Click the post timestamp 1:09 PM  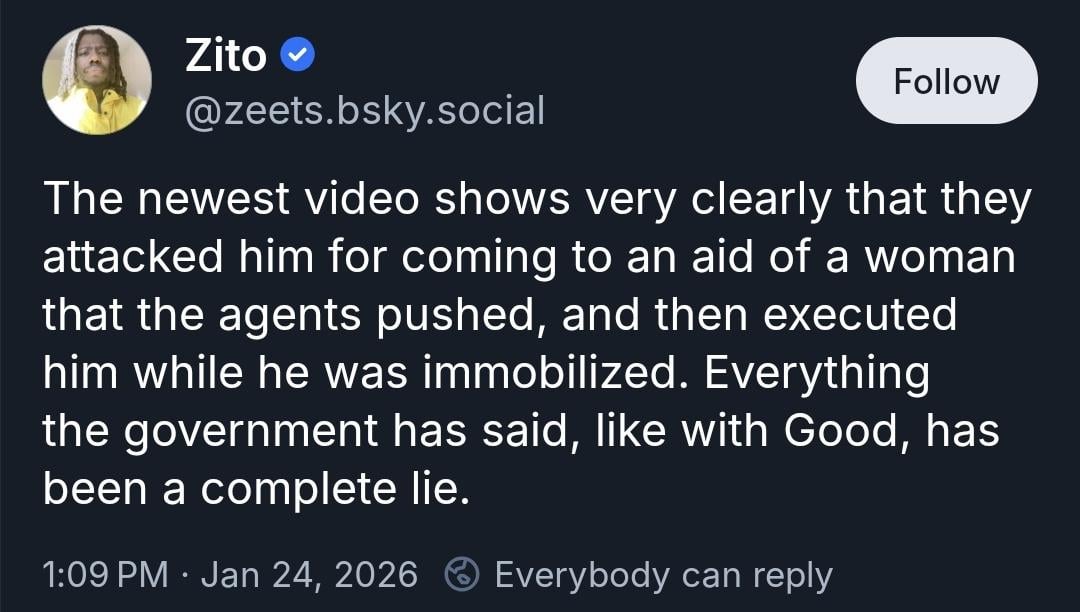105,575
